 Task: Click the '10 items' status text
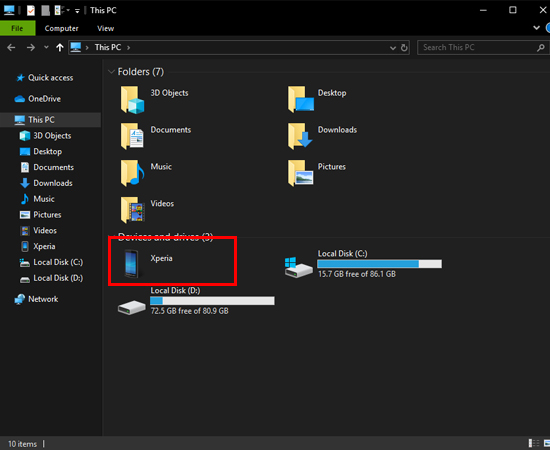[22, 444]
